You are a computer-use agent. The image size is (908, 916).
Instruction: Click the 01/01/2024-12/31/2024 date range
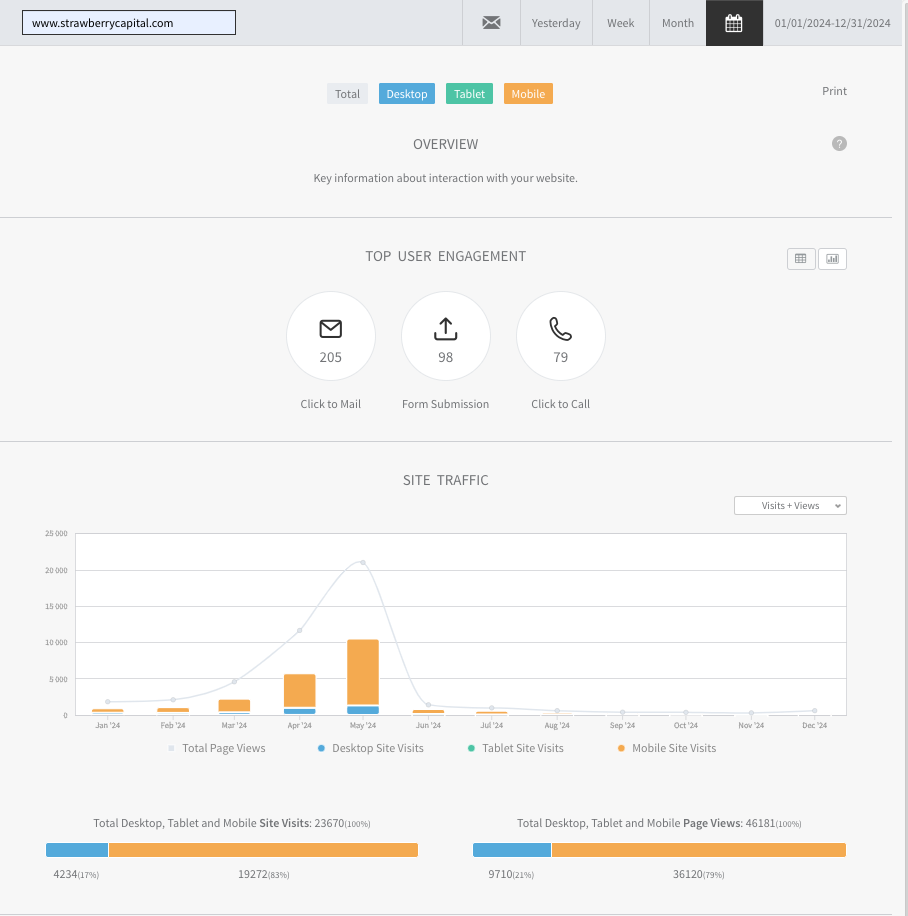click(832, 23)
